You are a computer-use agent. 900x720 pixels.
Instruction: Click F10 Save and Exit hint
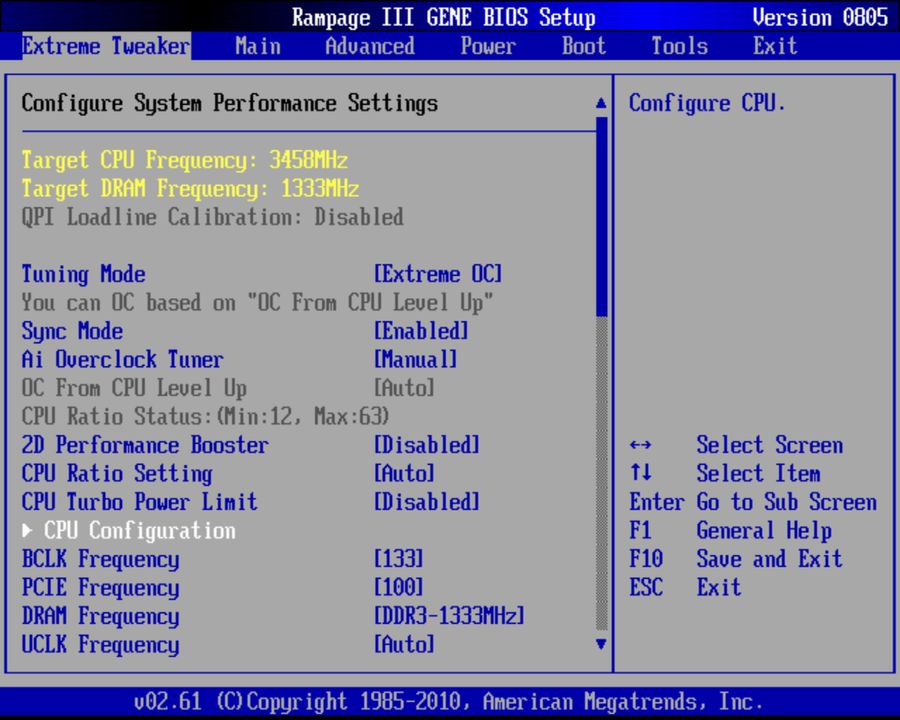click(735, 559)
